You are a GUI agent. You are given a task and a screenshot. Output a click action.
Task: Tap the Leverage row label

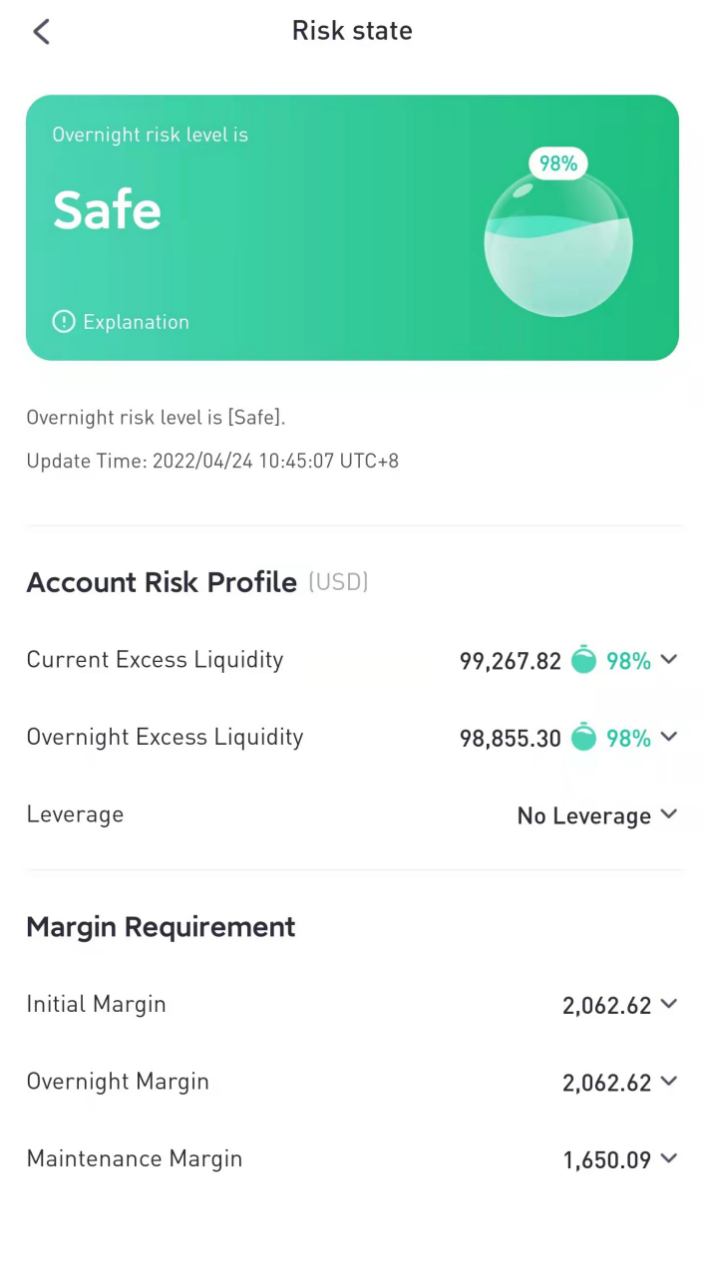(75, 815)
